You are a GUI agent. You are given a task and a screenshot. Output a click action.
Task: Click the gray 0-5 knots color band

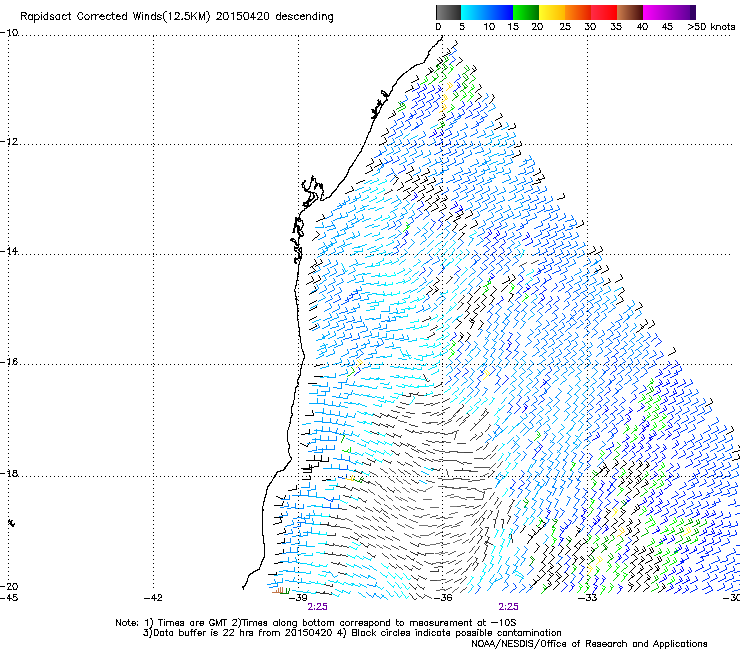point(448,12)
